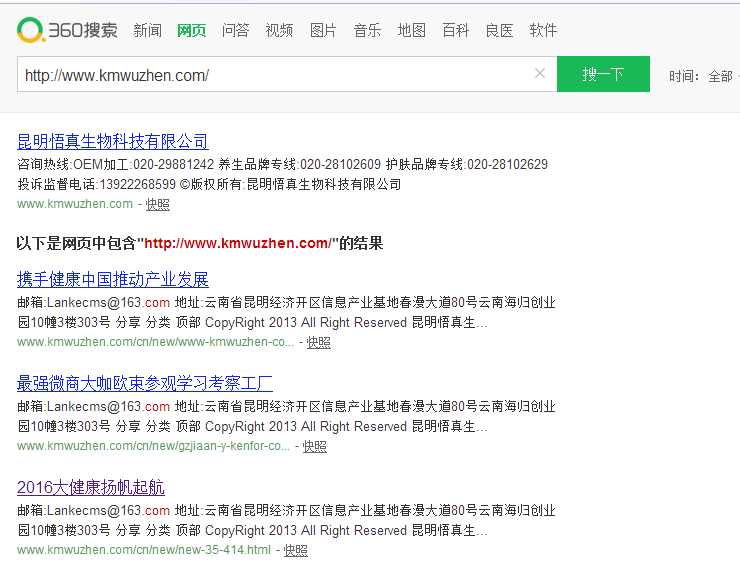Expand the 时间: 全部 filter dropdown

coord(703,76)
